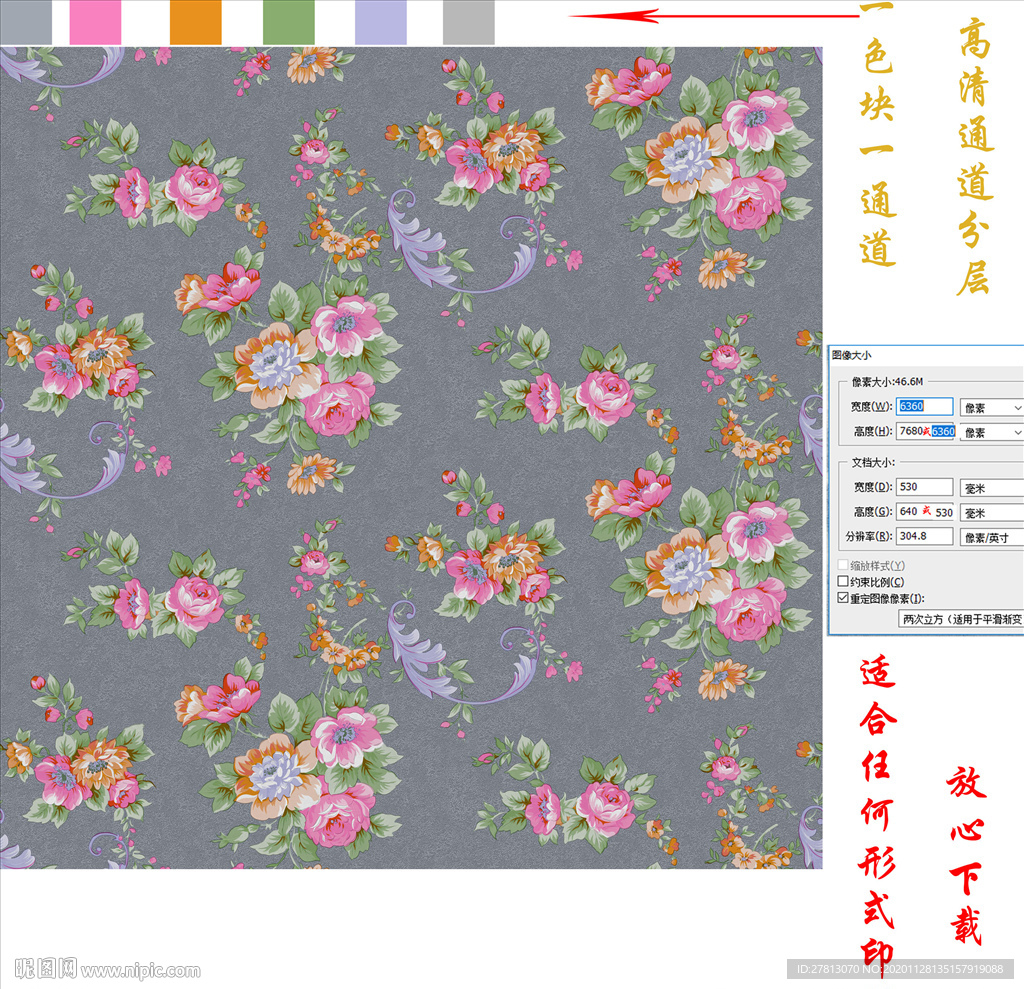Click the nipic logo watermark

coord(46,968)
